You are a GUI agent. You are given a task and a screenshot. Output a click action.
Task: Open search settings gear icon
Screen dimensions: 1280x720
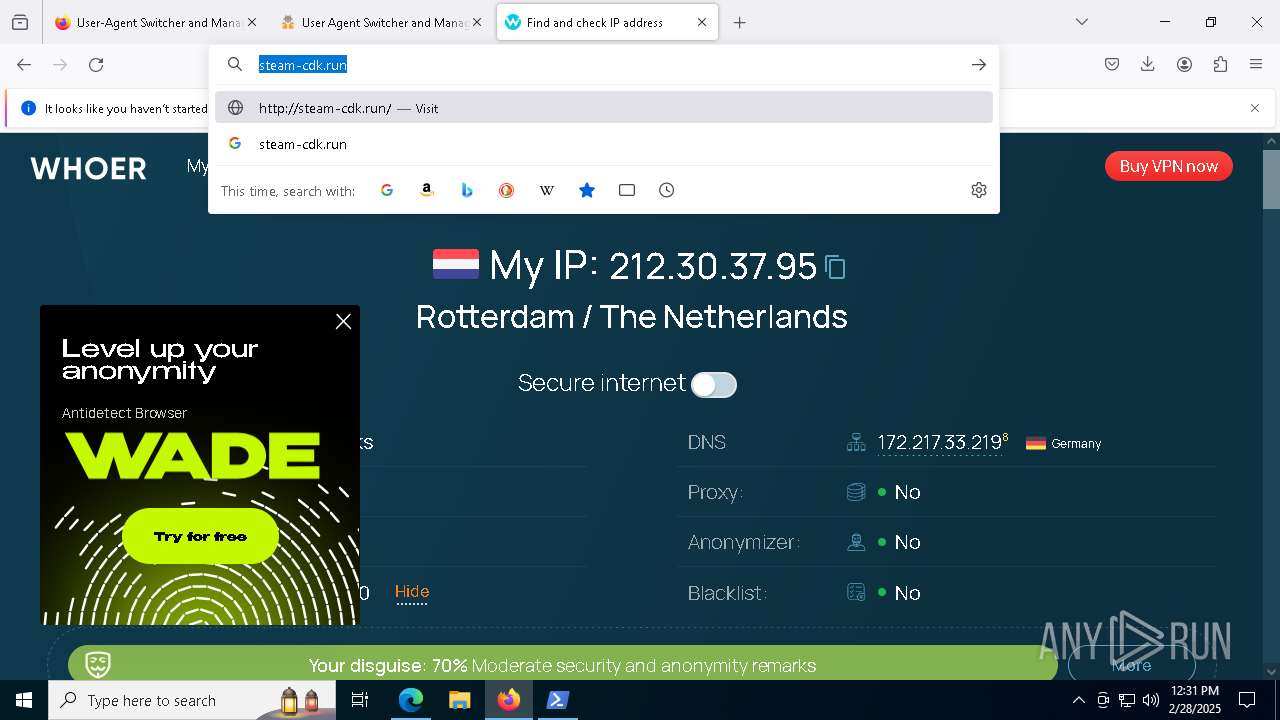click(979, 190)
